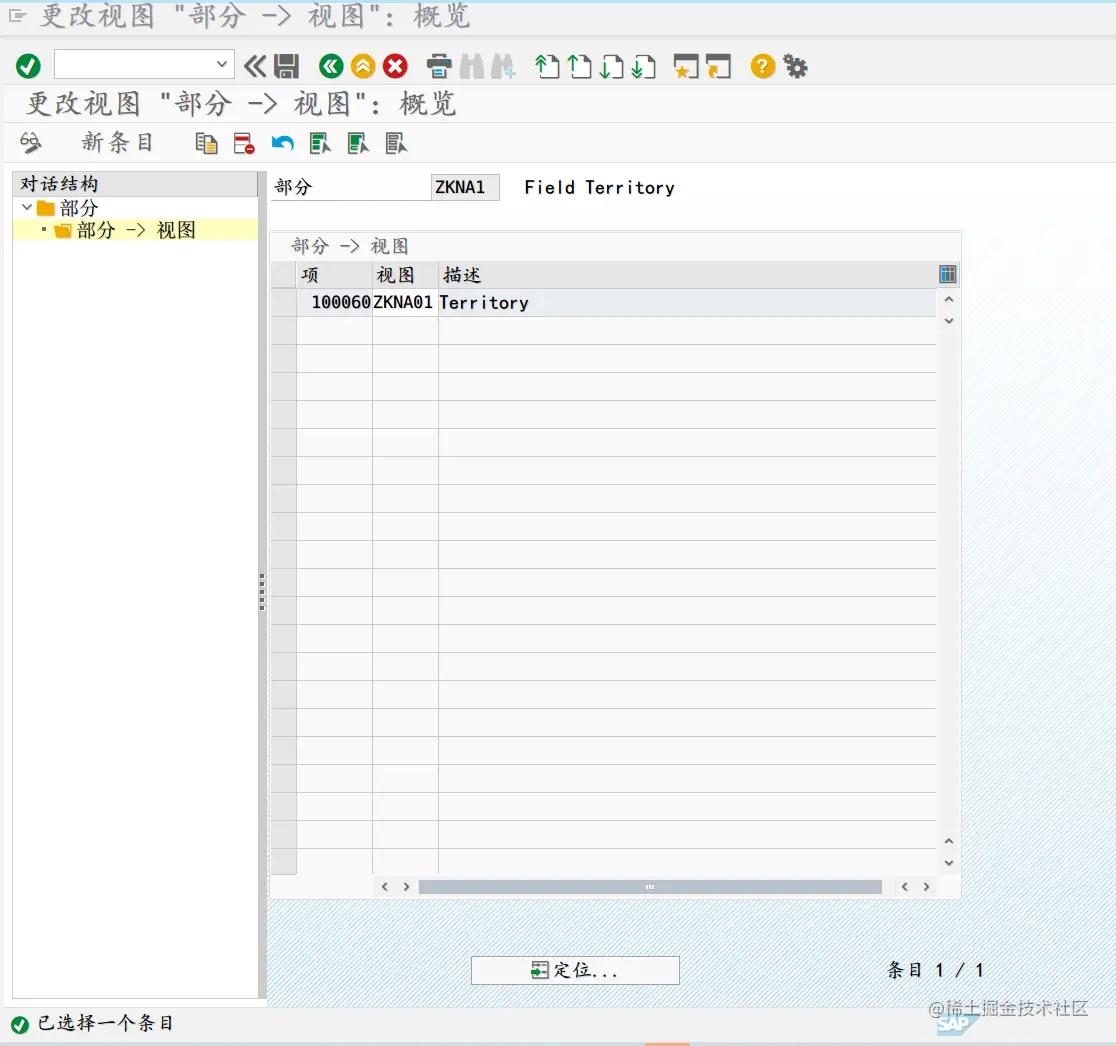Click the 新条目 button
This screenshot has width=1116, height=1046.
point(117,142)
